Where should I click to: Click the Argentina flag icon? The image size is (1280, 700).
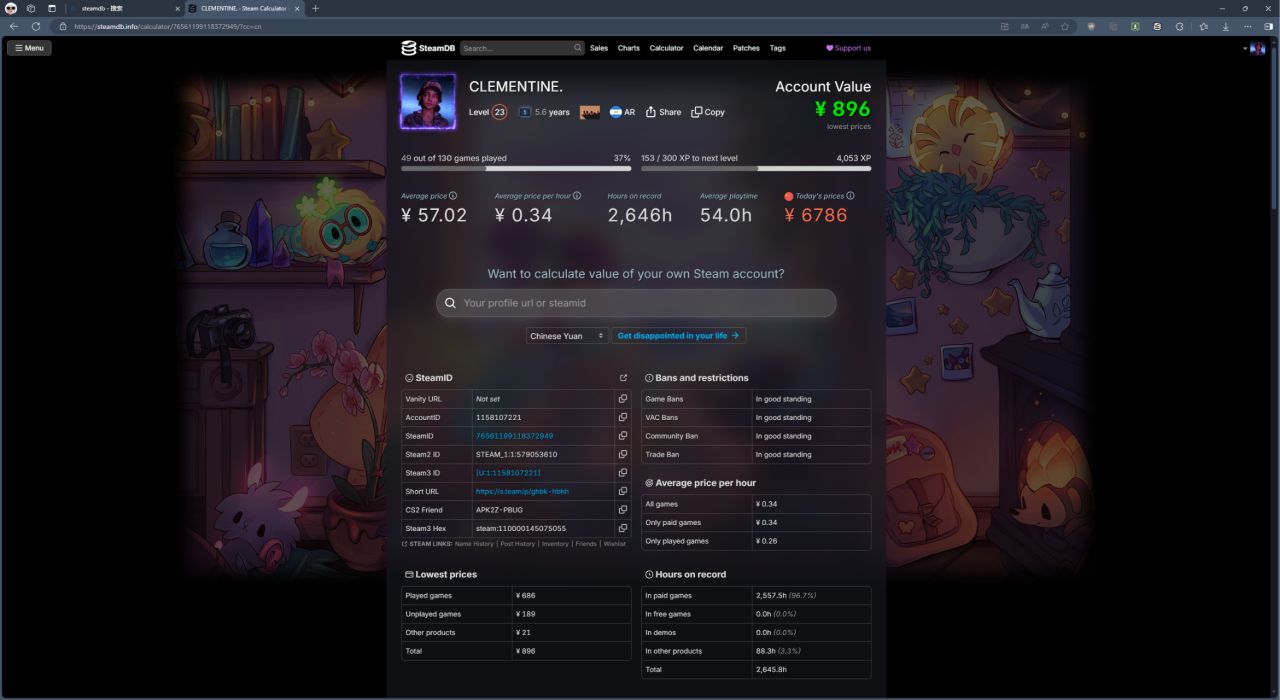[616, 112]
